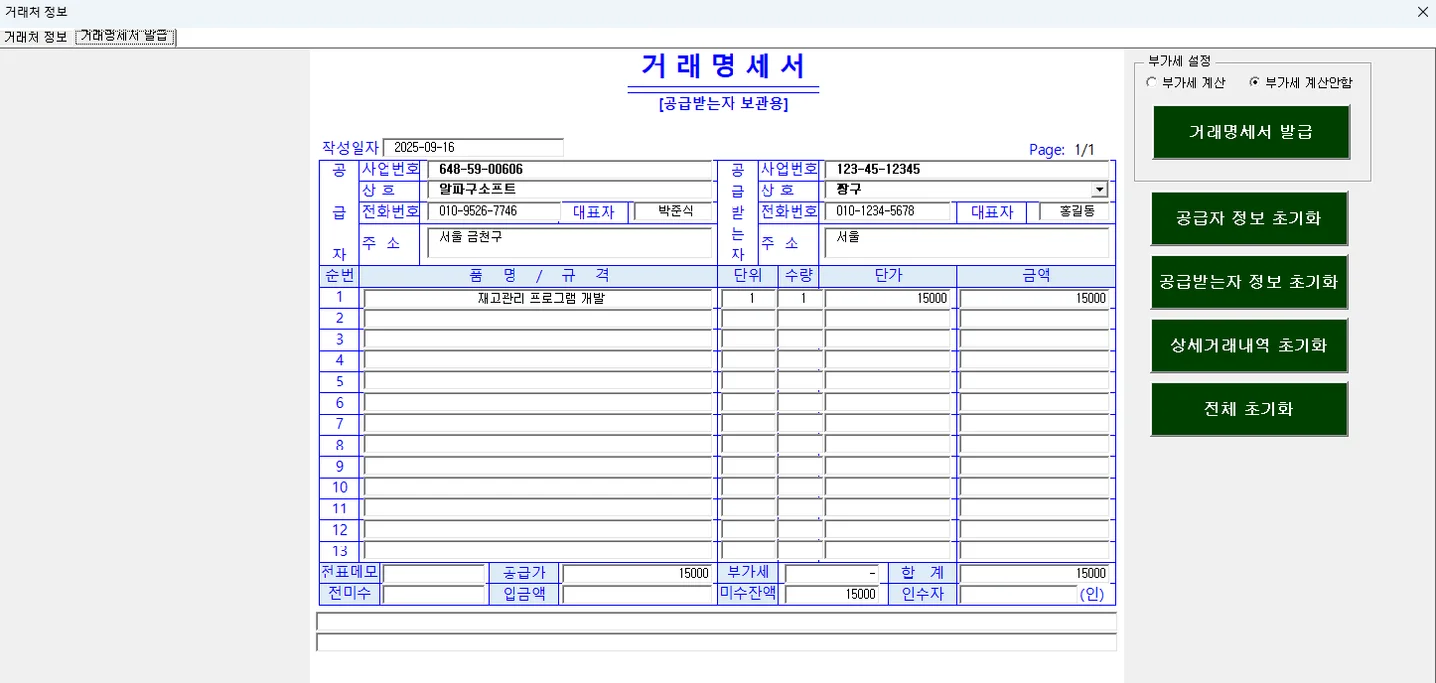Open the recipient 상호 dropdown arrow
1436x683 pixels.
1100,189
